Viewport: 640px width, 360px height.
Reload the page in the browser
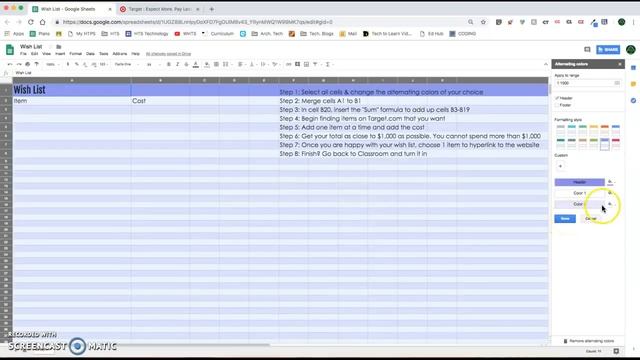[31, 22]
